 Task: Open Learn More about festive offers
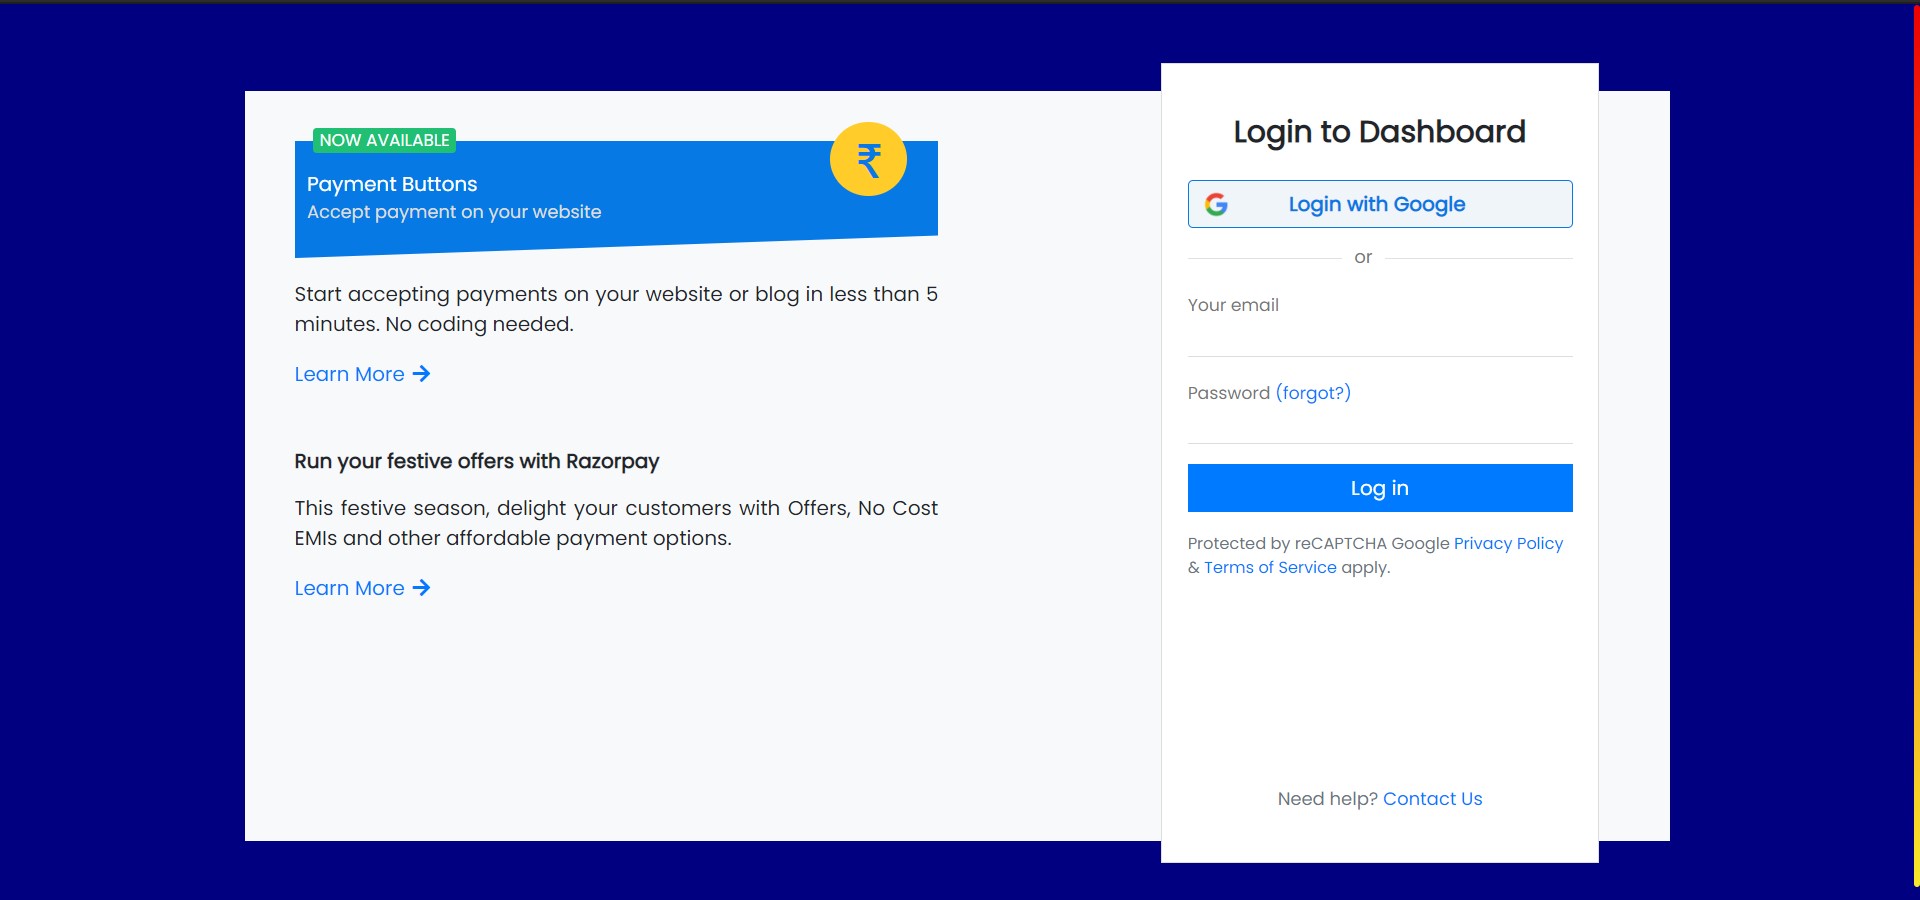coord(349,588)
